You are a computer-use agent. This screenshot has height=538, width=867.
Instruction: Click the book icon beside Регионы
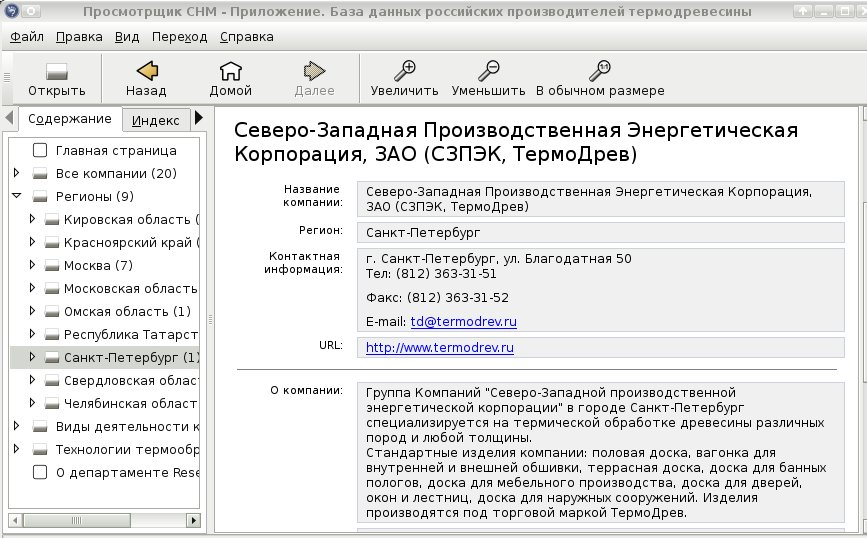tap(40, 197)
